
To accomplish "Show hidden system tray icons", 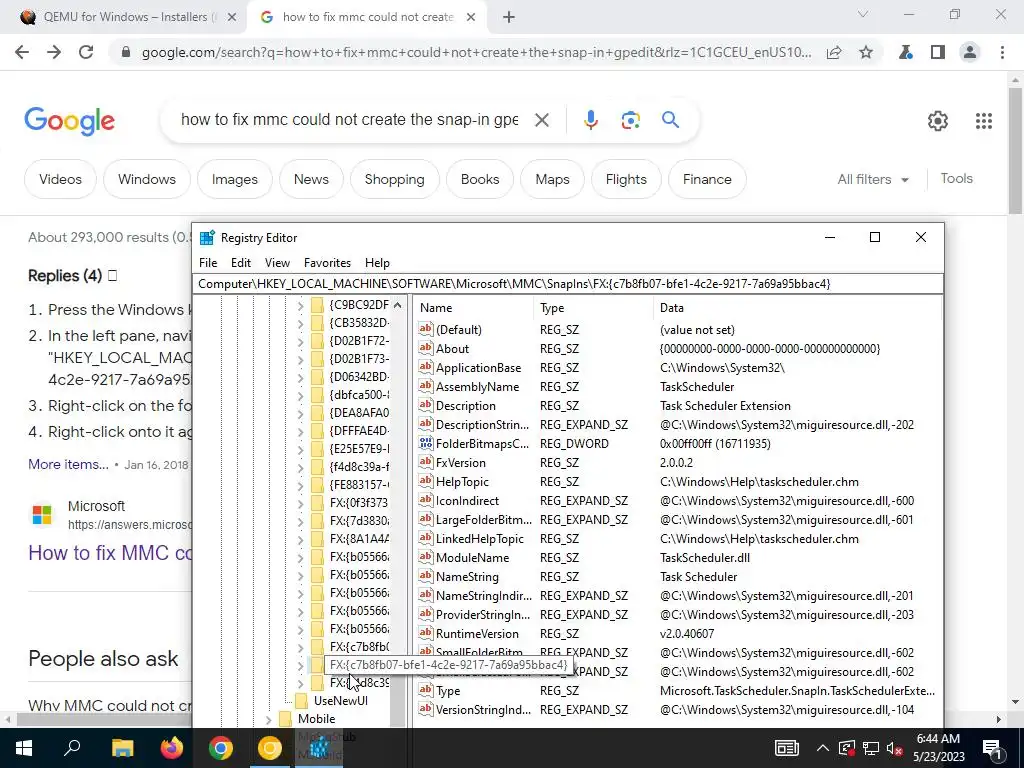I will pos(822,748).
